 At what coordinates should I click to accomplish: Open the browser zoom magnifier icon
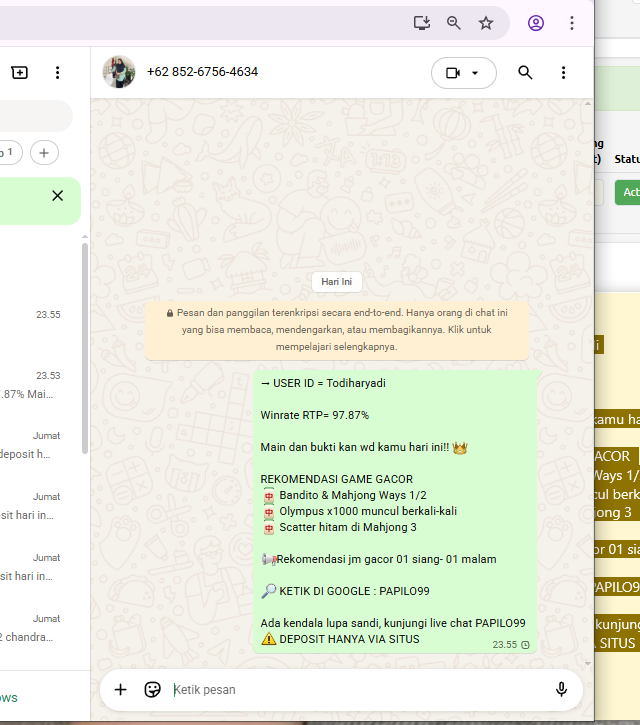(454, 23)
